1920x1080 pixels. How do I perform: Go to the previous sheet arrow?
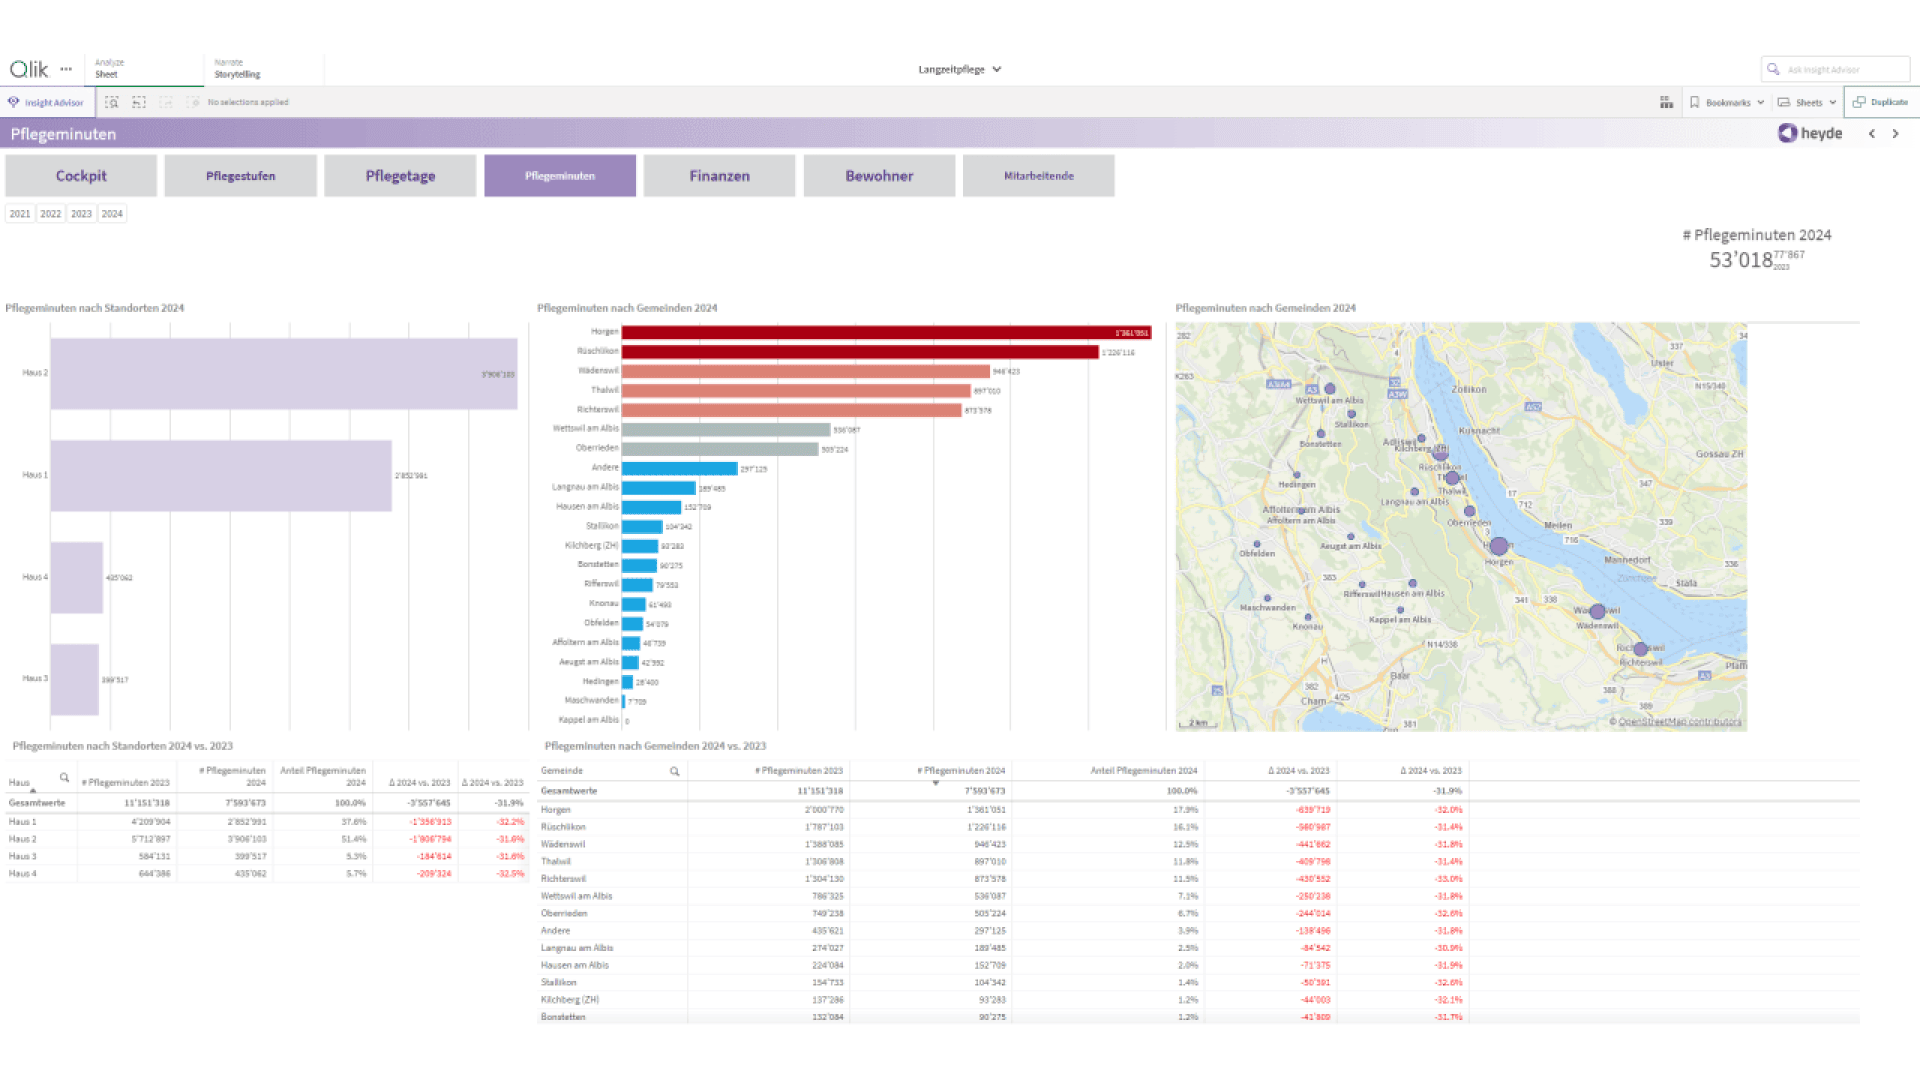[1872, 134]
